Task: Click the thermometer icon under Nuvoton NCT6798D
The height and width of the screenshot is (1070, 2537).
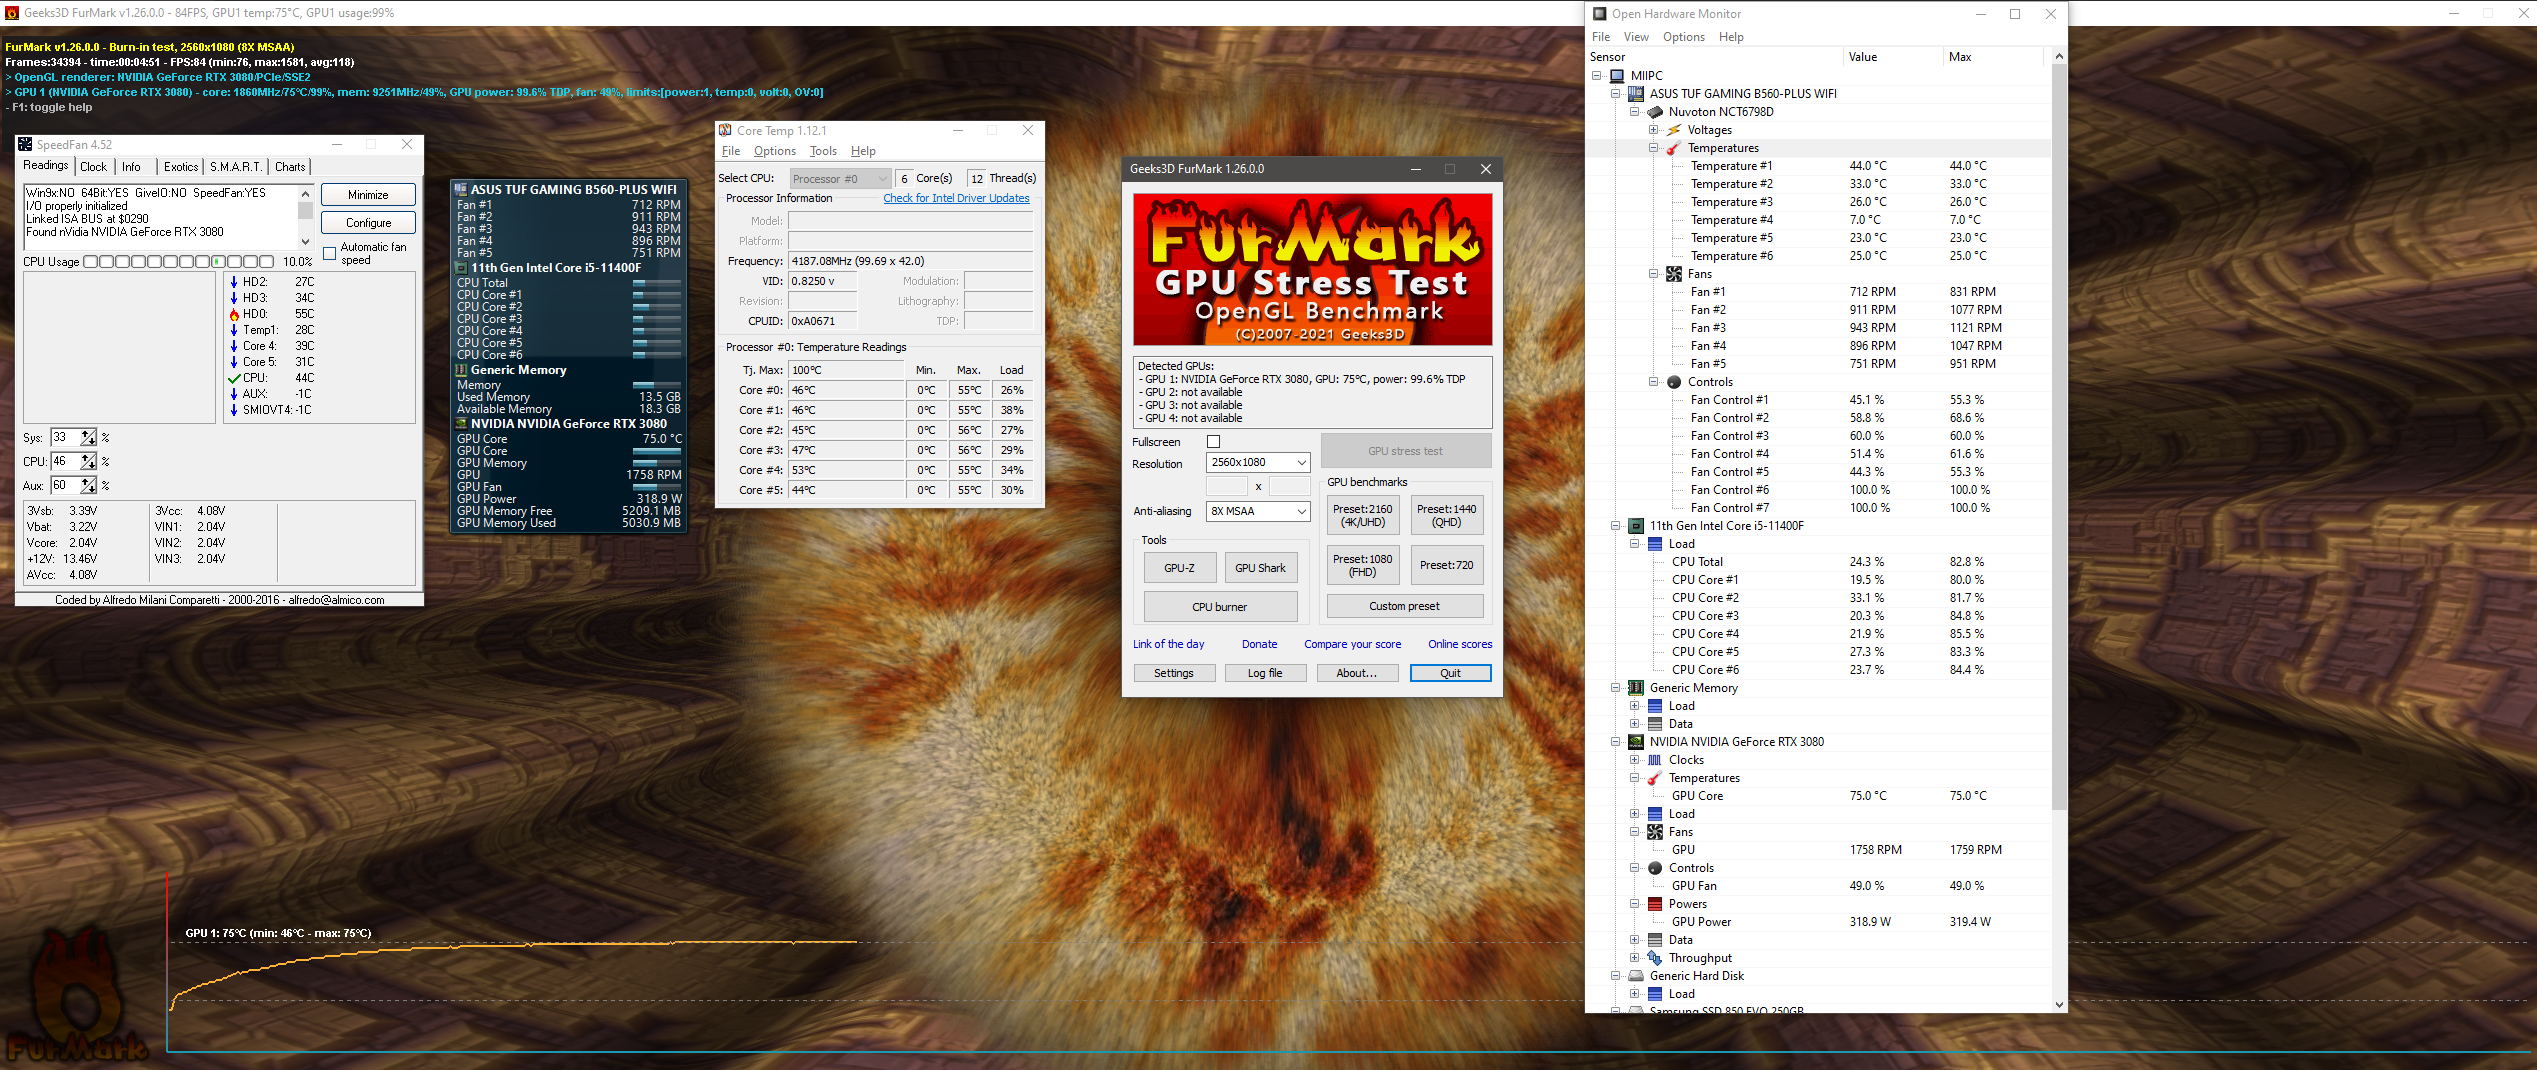Action: pos(1674,148)
